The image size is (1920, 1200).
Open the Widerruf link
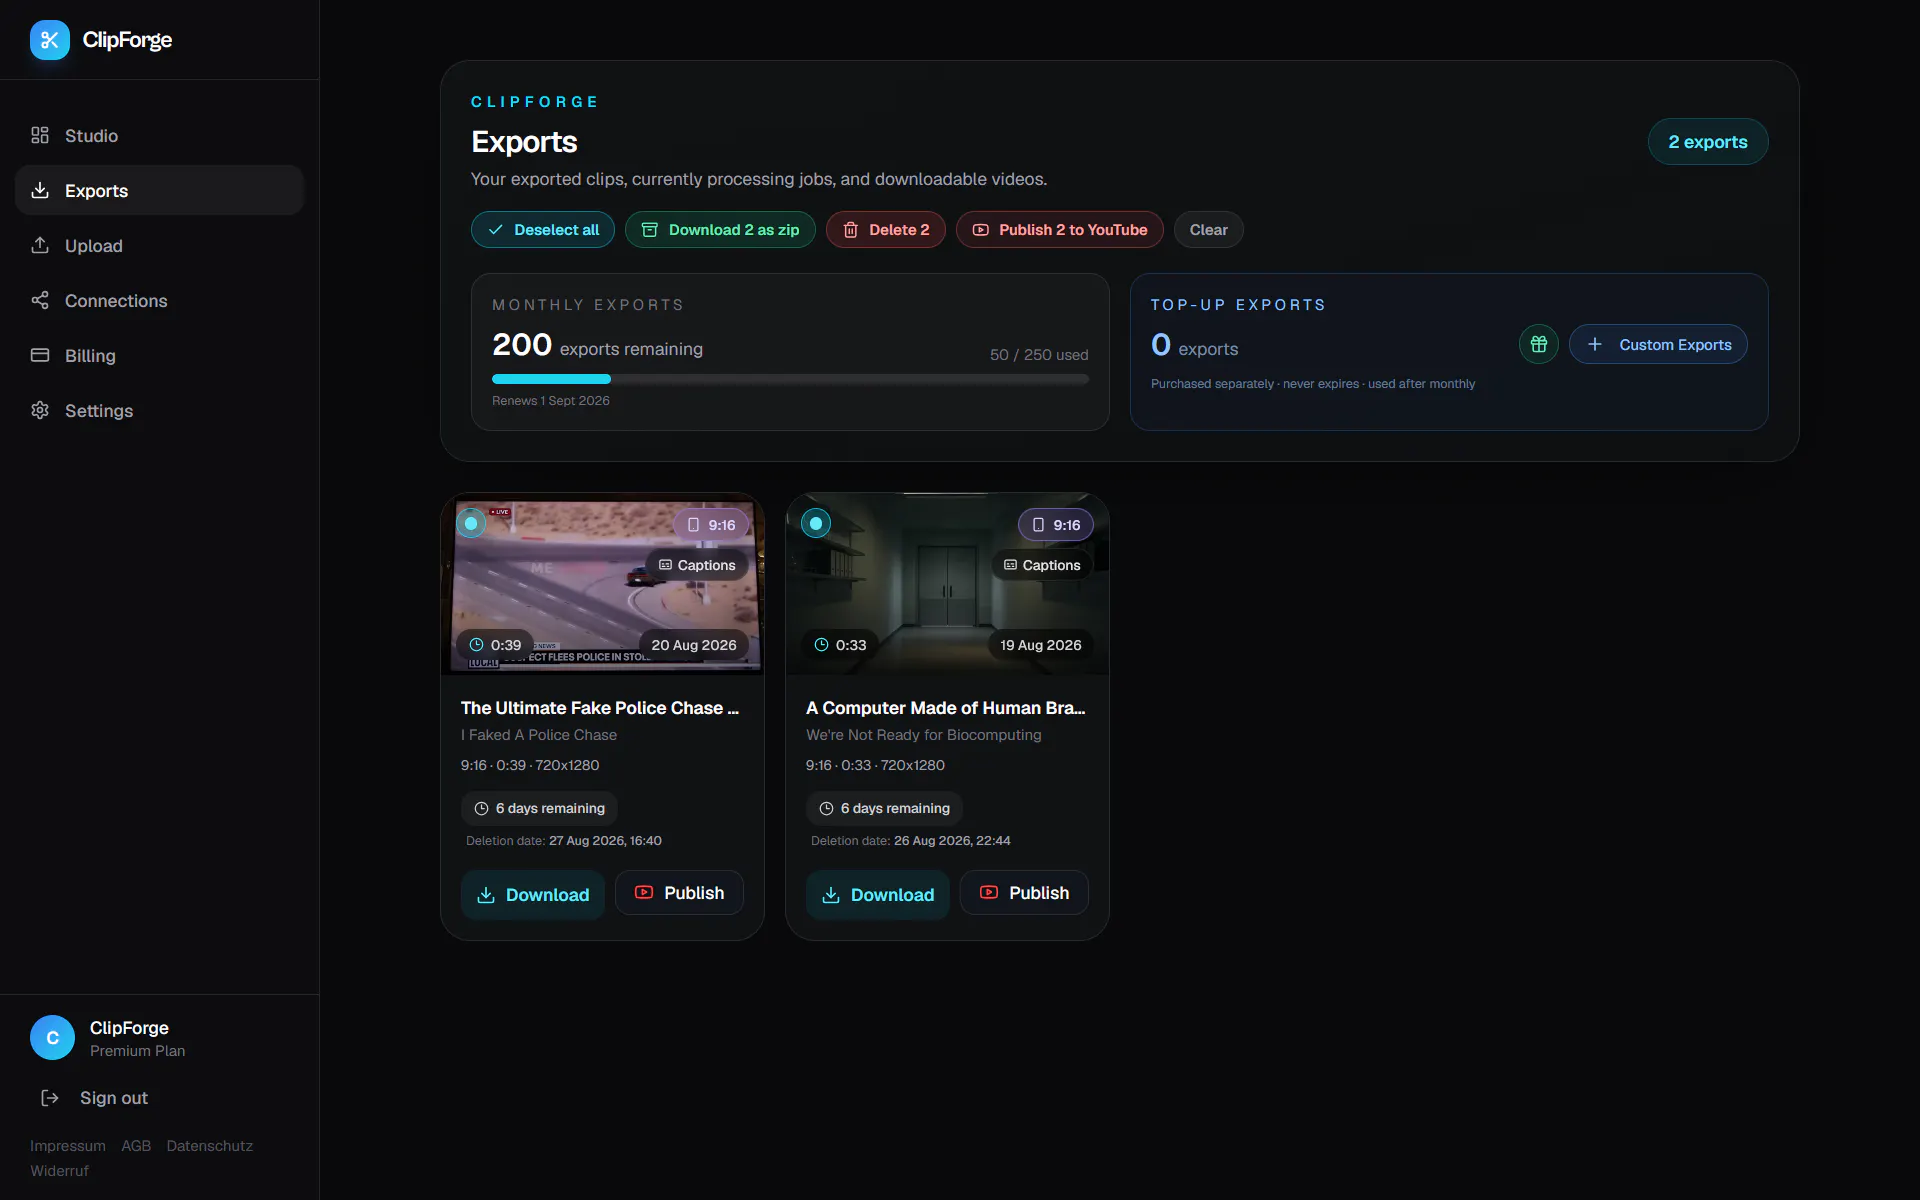(59, 1171)
